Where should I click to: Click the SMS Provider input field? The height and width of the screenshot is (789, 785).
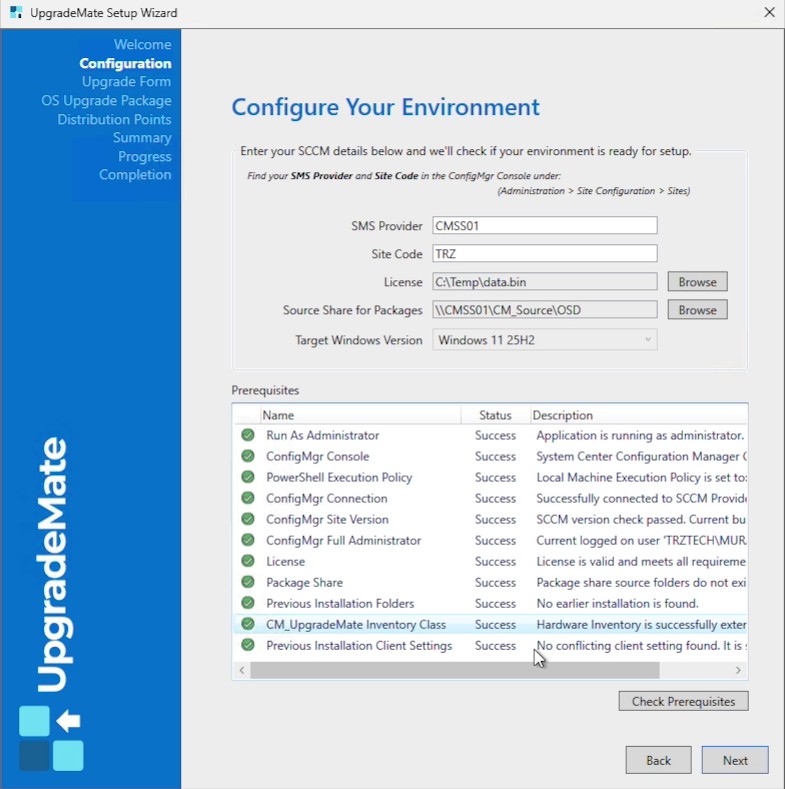click(x=544, y=225)
